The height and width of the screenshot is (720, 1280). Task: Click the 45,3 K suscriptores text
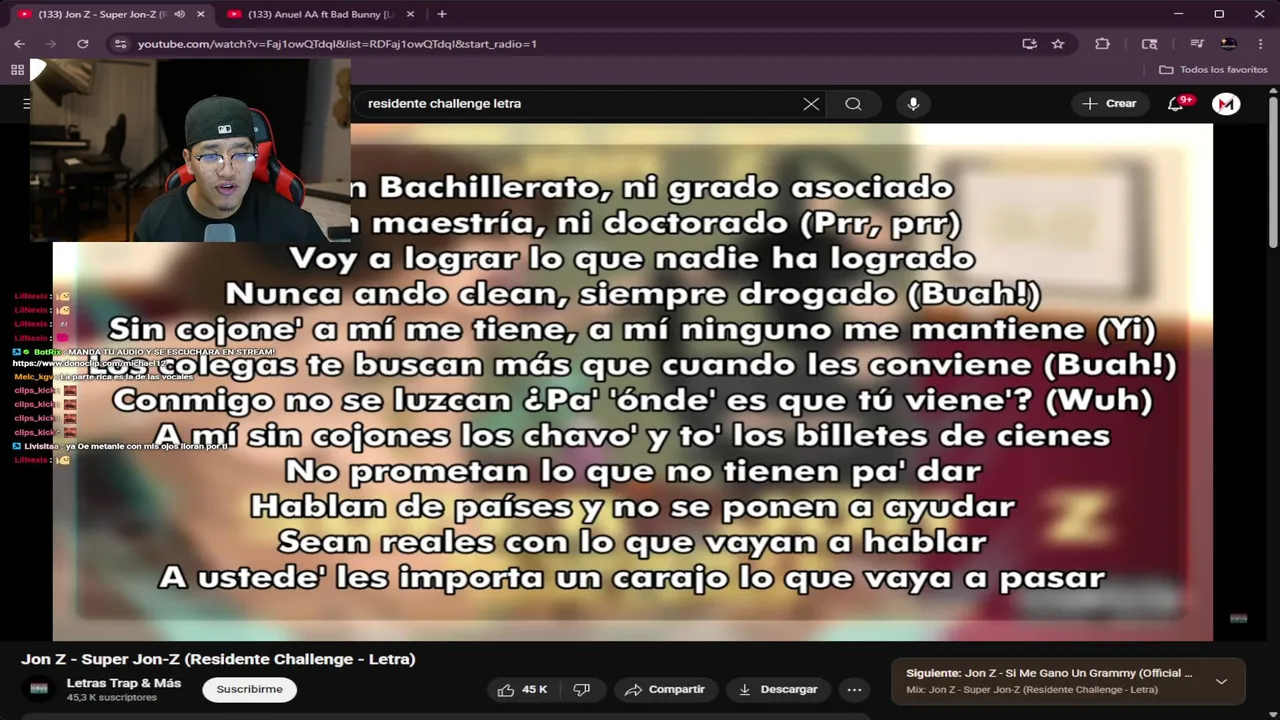[x=112, y=698]
